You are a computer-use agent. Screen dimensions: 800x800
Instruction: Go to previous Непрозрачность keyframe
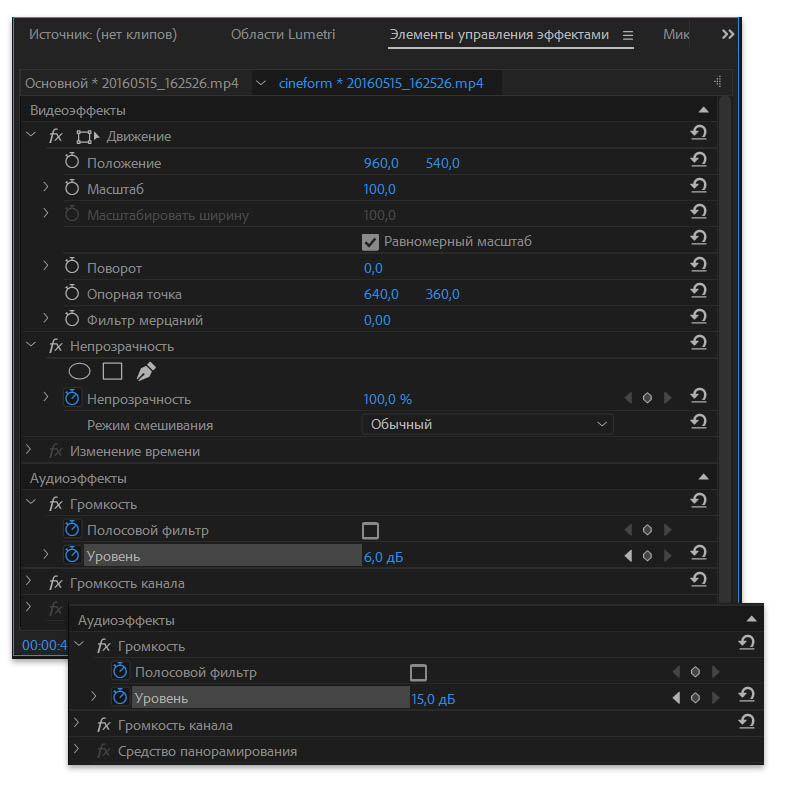(629, 398)
